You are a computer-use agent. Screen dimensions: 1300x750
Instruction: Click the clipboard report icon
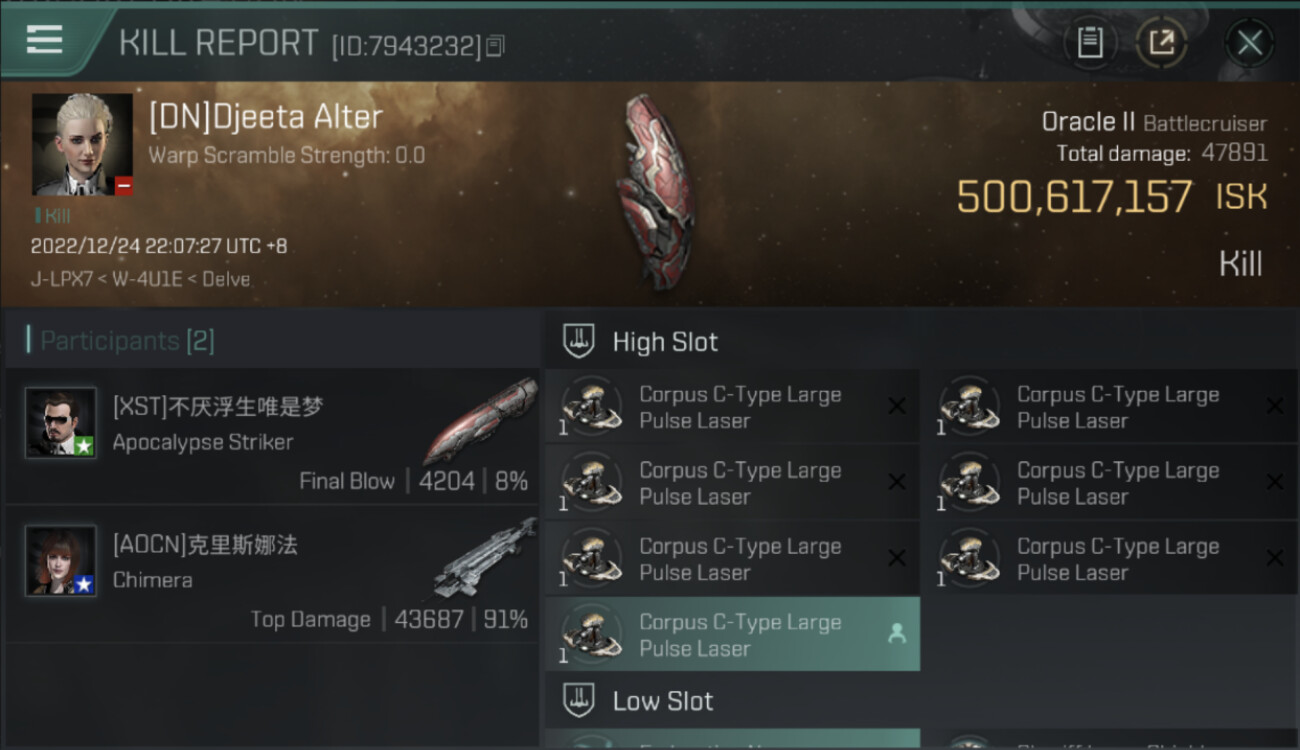pos(1090,42)
